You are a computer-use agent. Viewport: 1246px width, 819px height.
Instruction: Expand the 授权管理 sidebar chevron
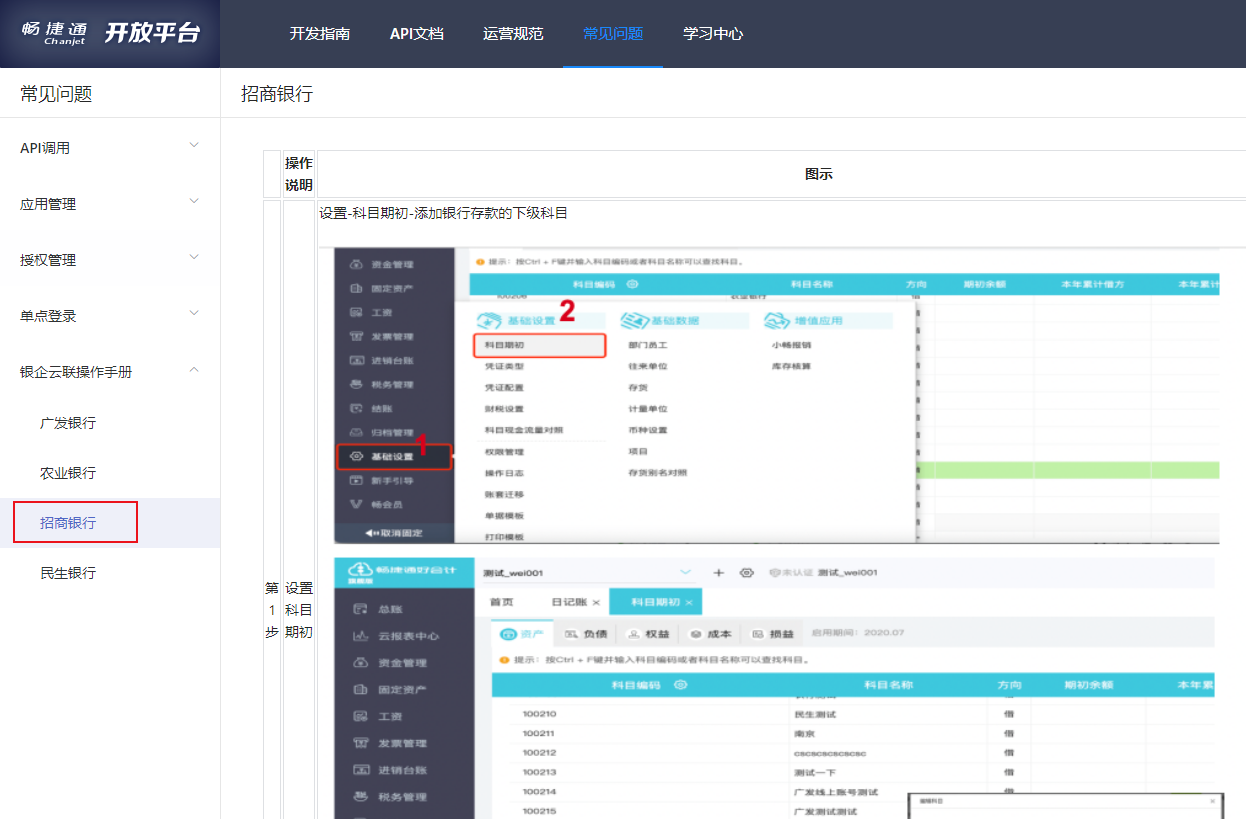[x=194, y=258]
